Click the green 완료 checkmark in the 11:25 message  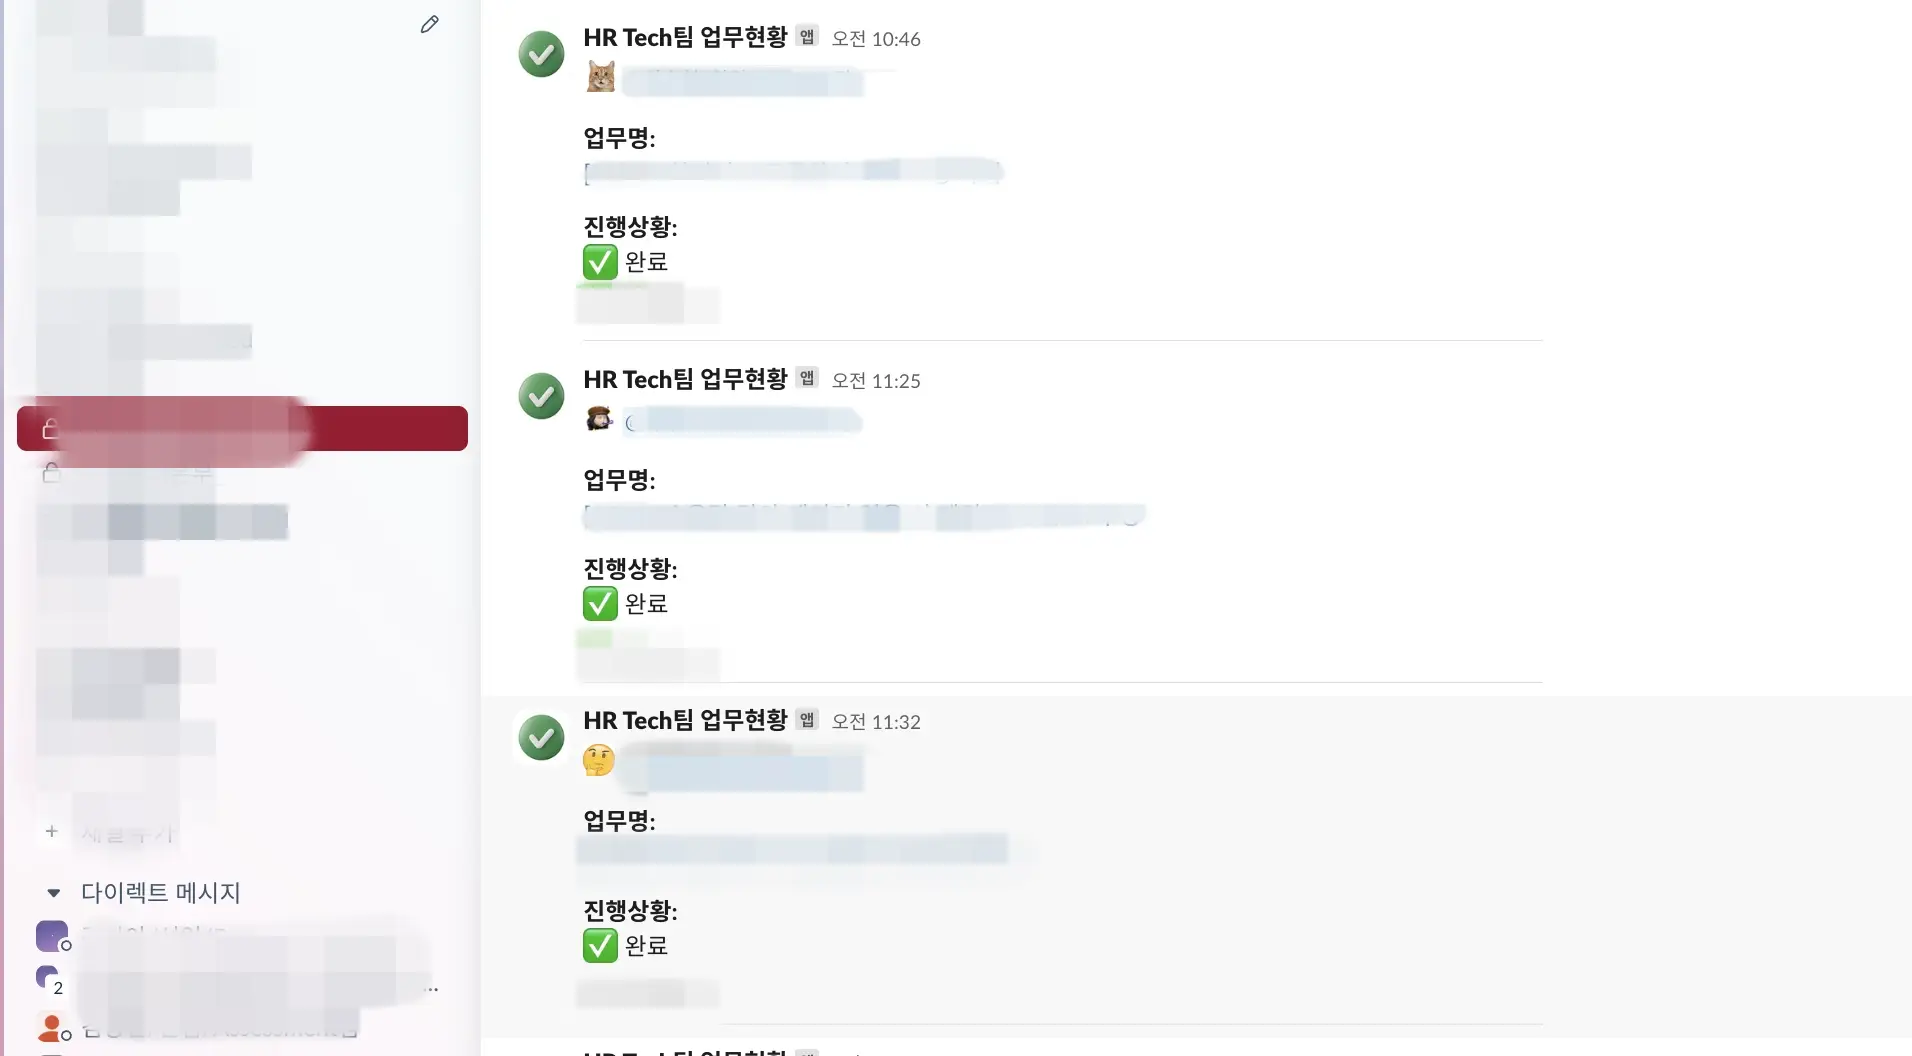coord(600,604)
